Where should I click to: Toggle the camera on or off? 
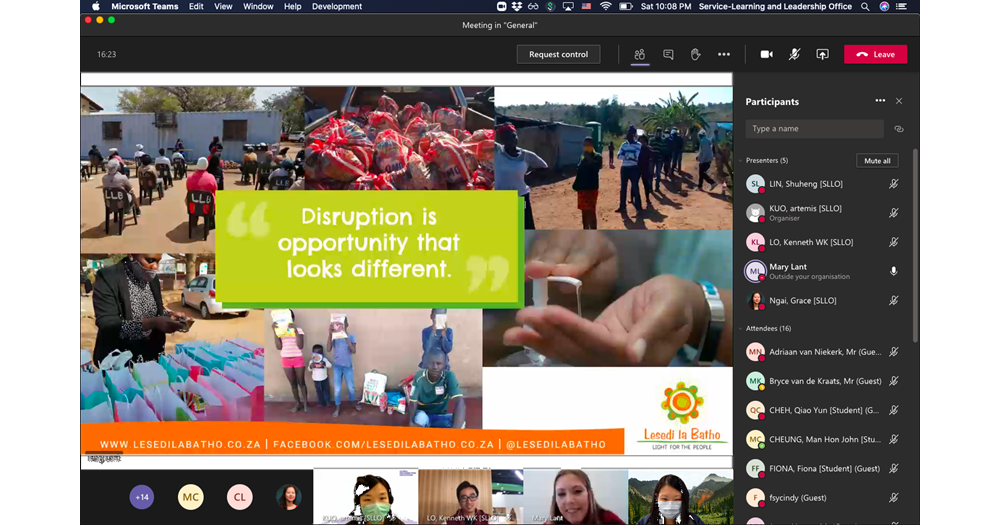point(766,54)
